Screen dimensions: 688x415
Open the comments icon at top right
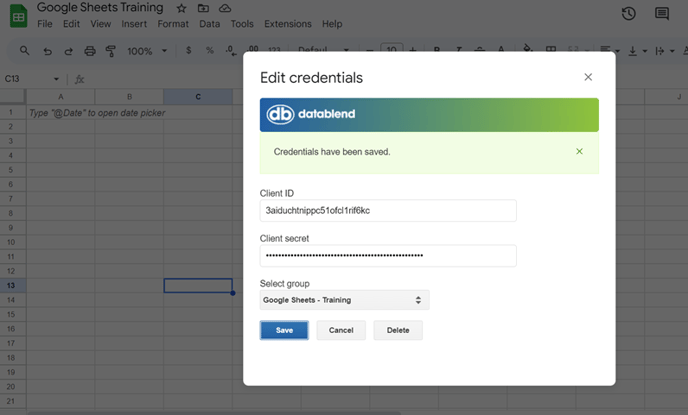pos(662,14)
